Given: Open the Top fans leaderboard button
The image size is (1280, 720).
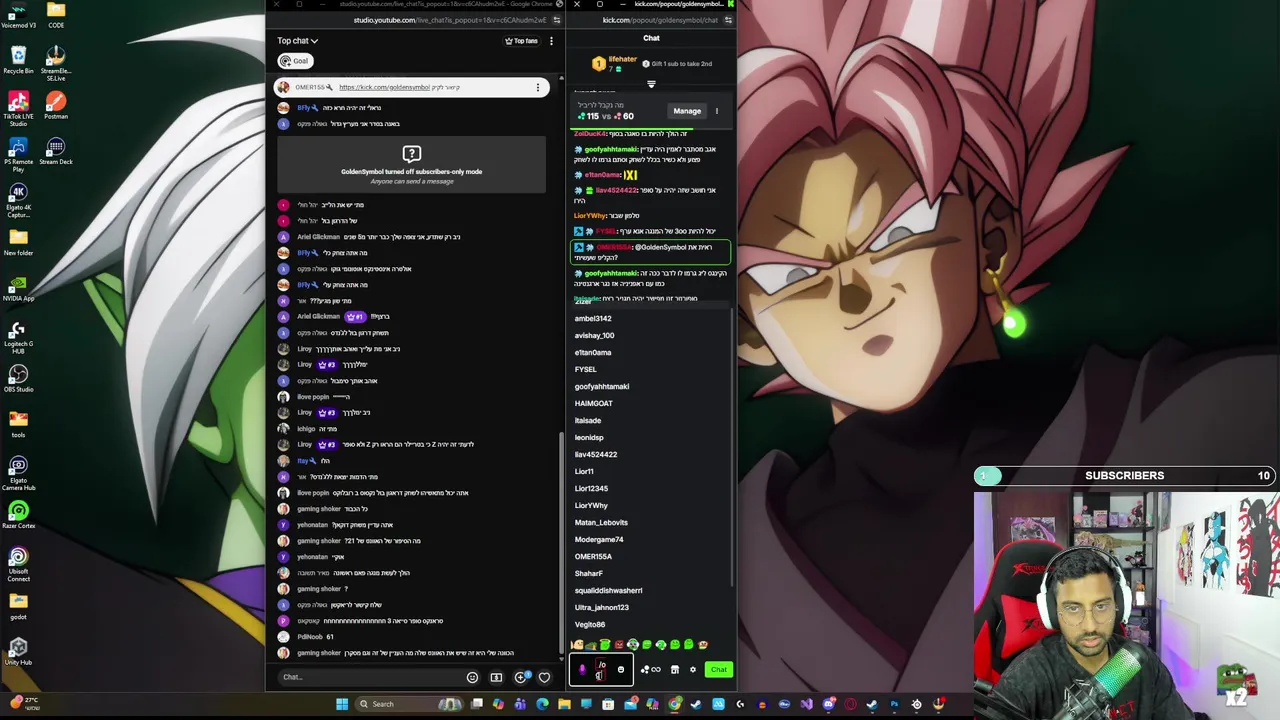Looking at the screenshot, I should tap(521, 41).
